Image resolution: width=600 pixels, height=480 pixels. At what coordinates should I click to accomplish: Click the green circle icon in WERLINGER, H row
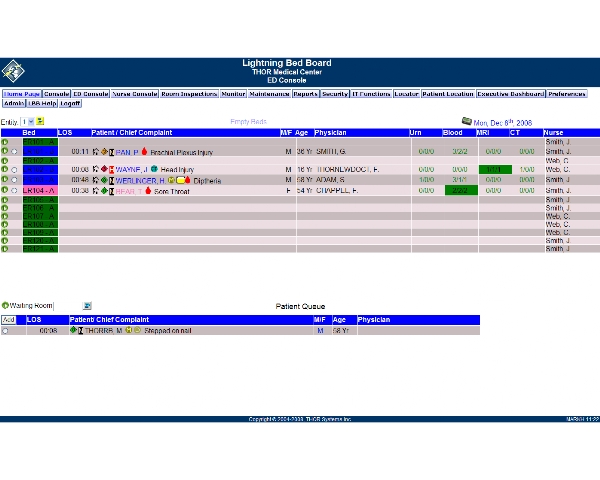(x=5, y=179)
